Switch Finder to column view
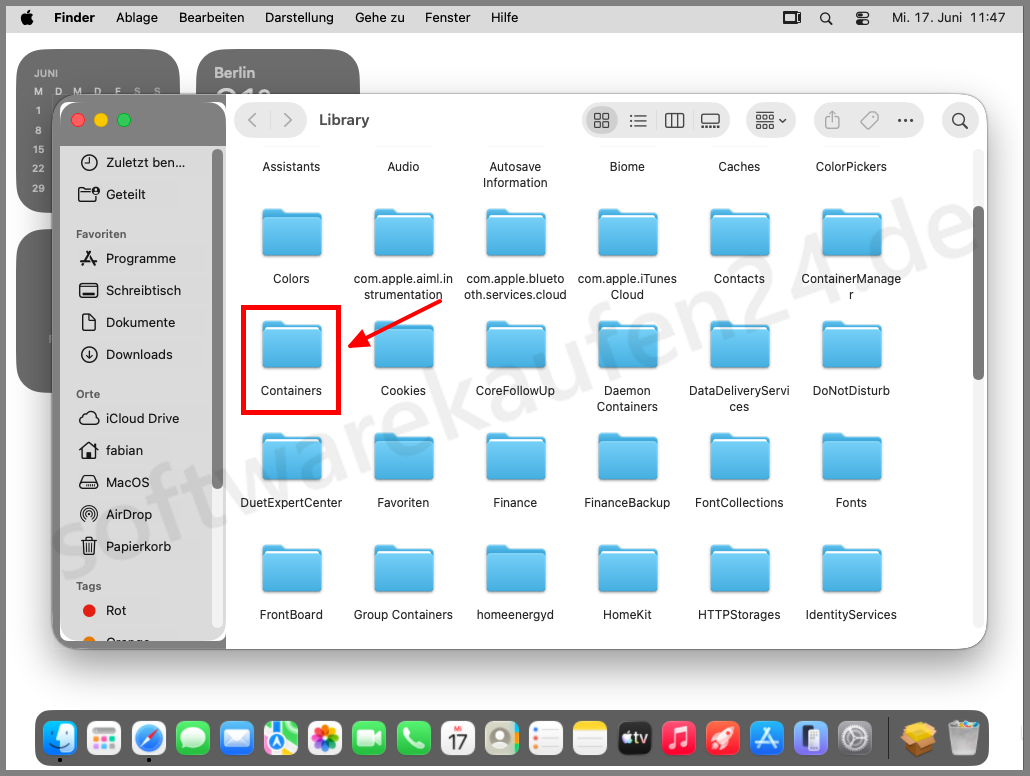Viewport: 1030px width, 776px height. [675, 120]
